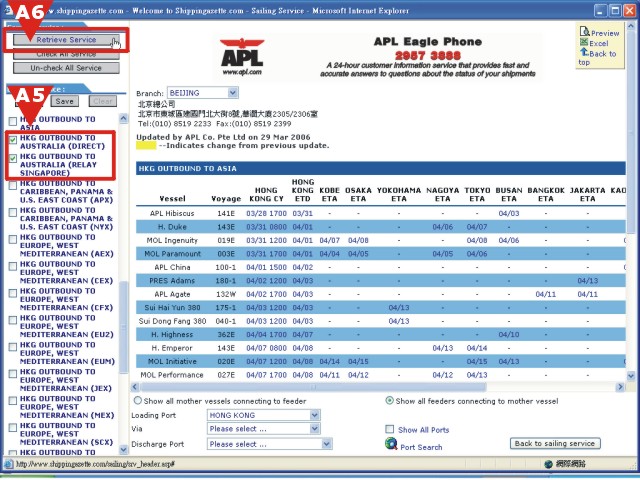Image resolution: width=640 pixels, height=480 pixels.
Task: Click the IE page icon in title bar
Action: click(8, 11)
